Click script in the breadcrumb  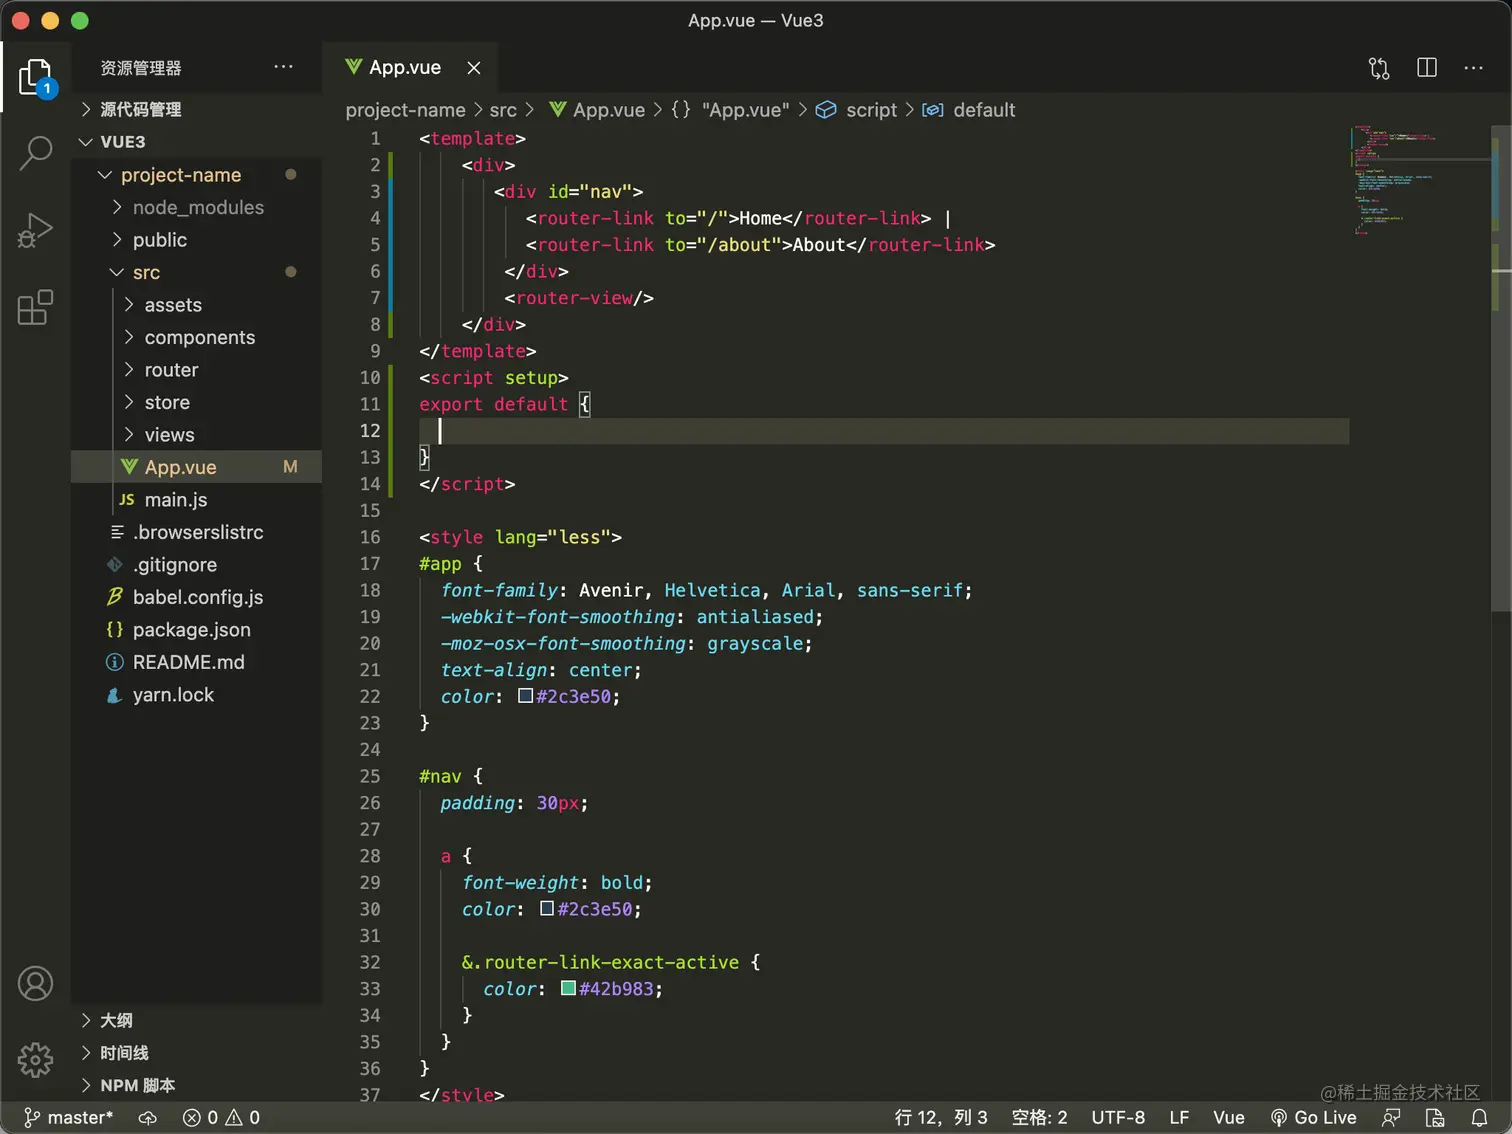click(x=857, y=110)
